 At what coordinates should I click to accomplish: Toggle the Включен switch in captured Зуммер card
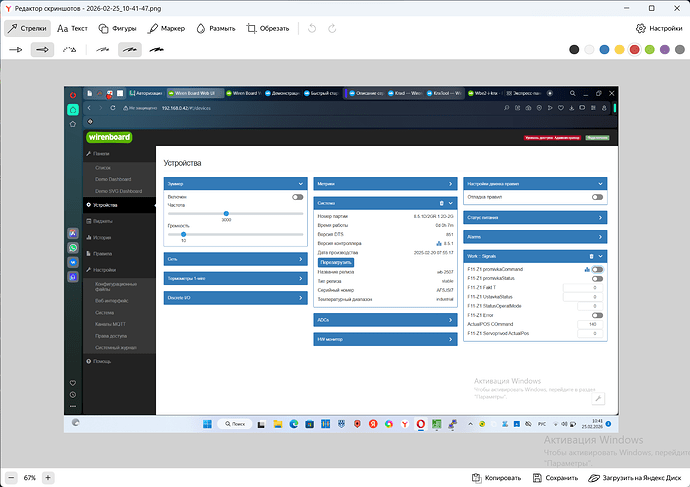[x=297, y=197]
